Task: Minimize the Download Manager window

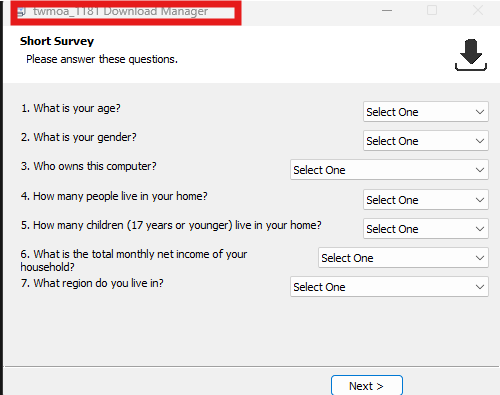Action: coord(387,11)
